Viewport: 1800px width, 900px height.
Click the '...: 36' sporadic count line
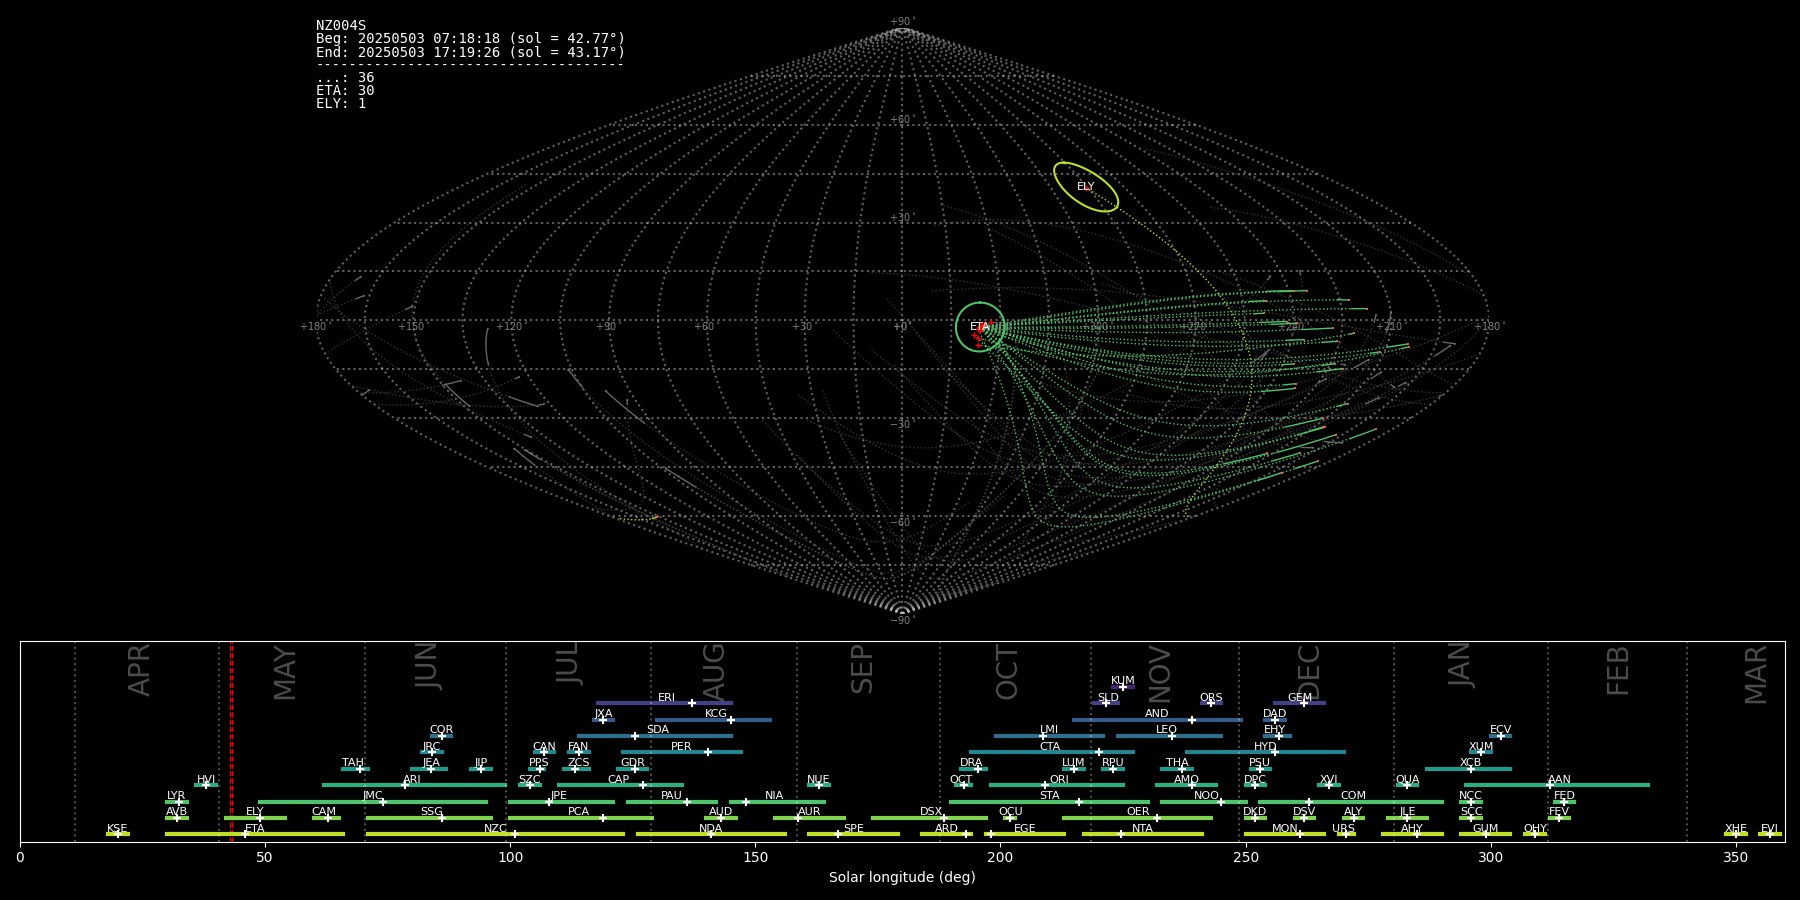tap(345, 78)
